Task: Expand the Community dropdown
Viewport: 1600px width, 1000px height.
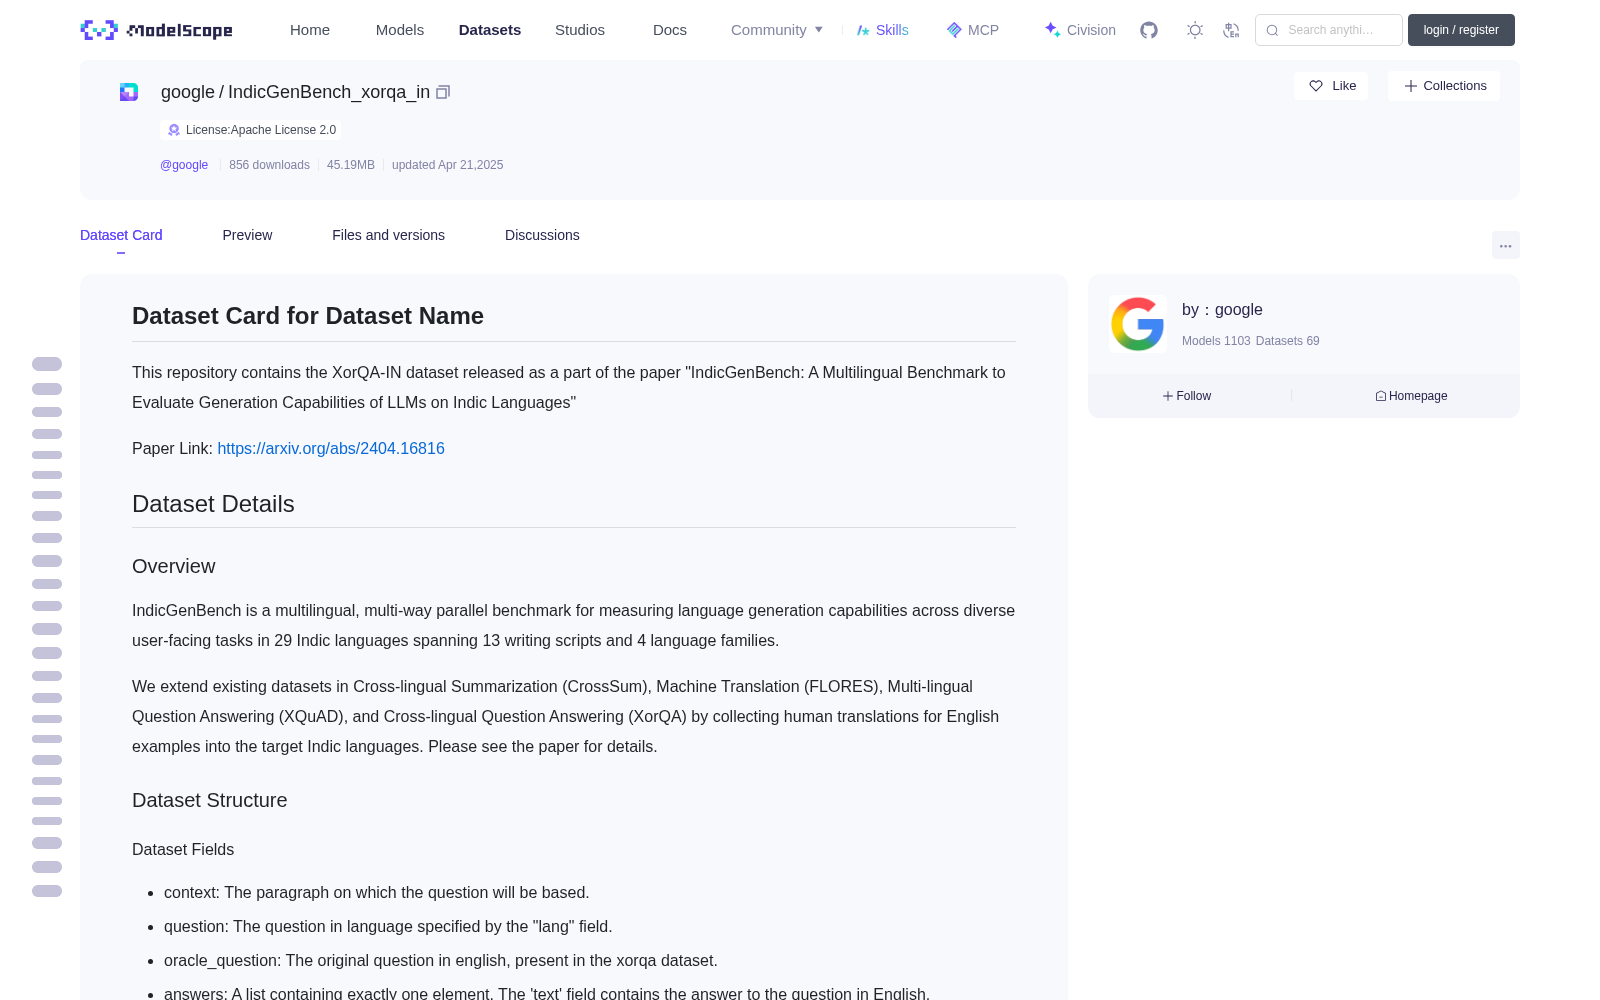Action: click(x=777, y=30)
